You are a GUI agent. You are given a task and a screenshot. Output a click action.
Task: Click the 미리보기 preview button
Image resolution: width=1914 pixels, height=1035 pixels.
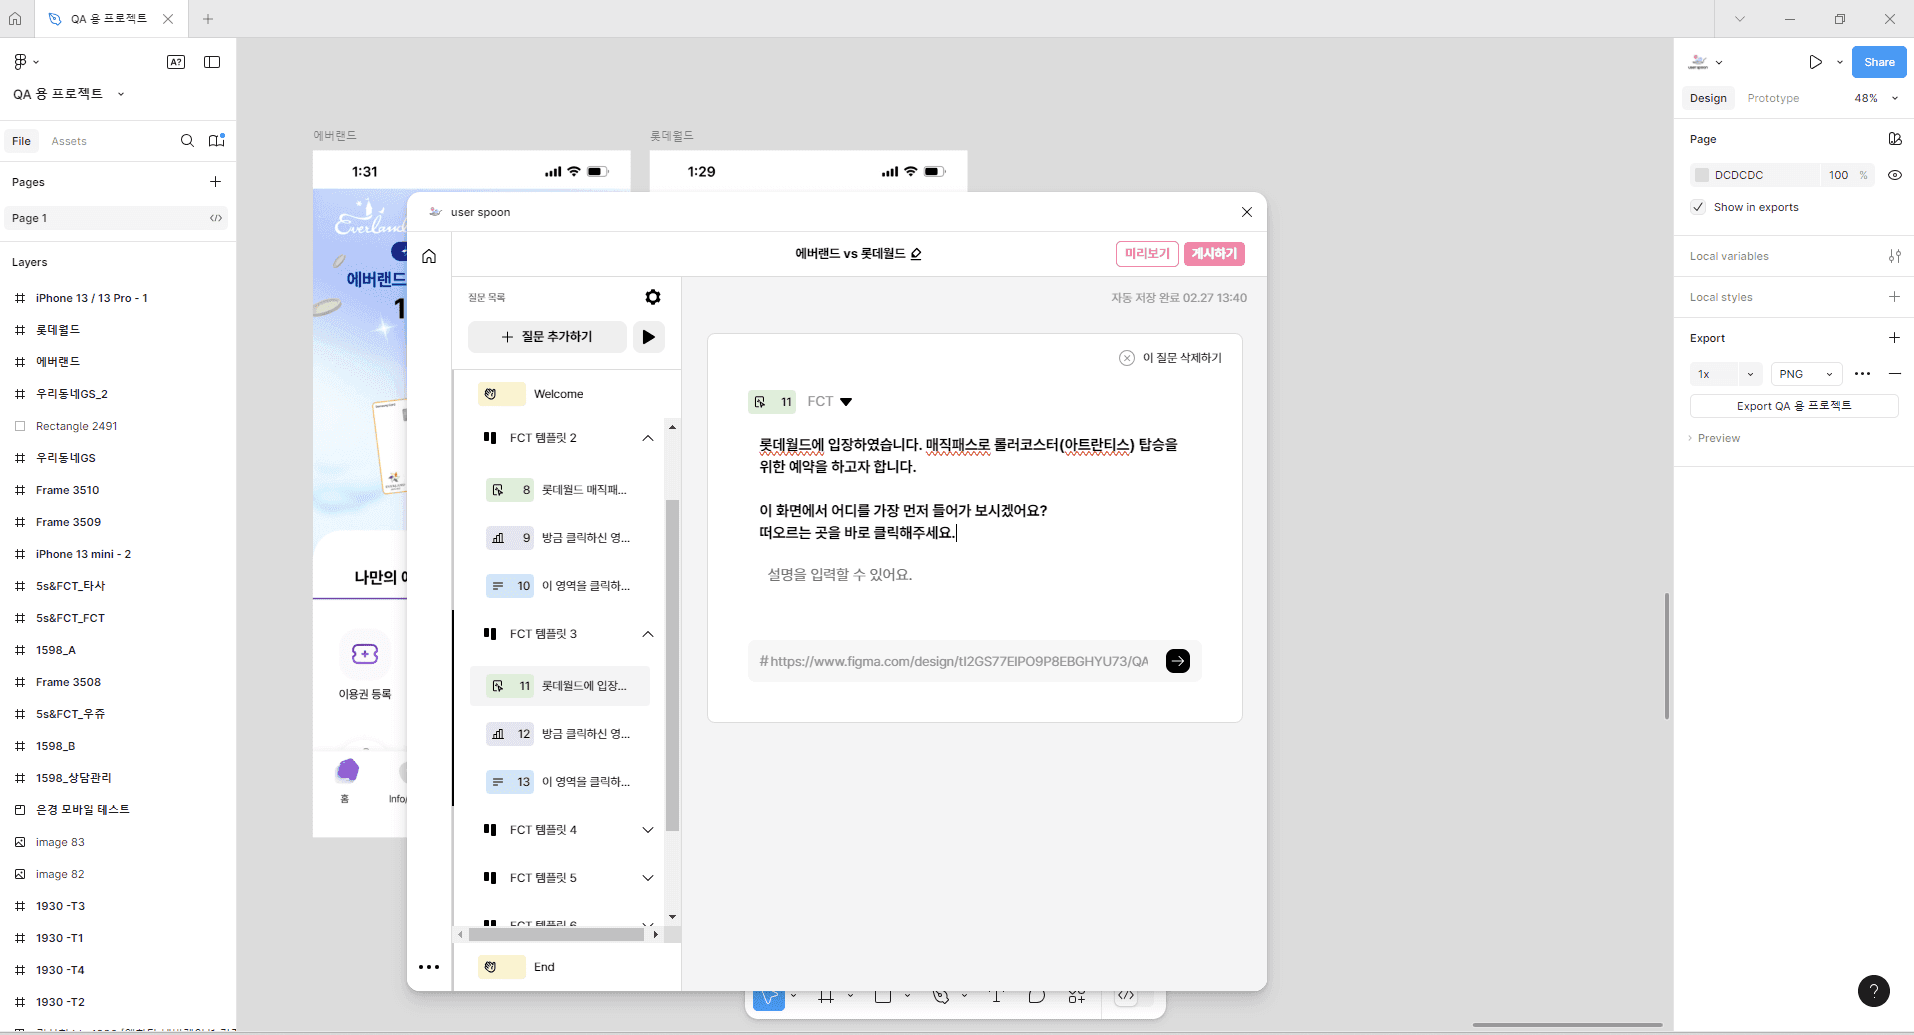(1147, 254)
